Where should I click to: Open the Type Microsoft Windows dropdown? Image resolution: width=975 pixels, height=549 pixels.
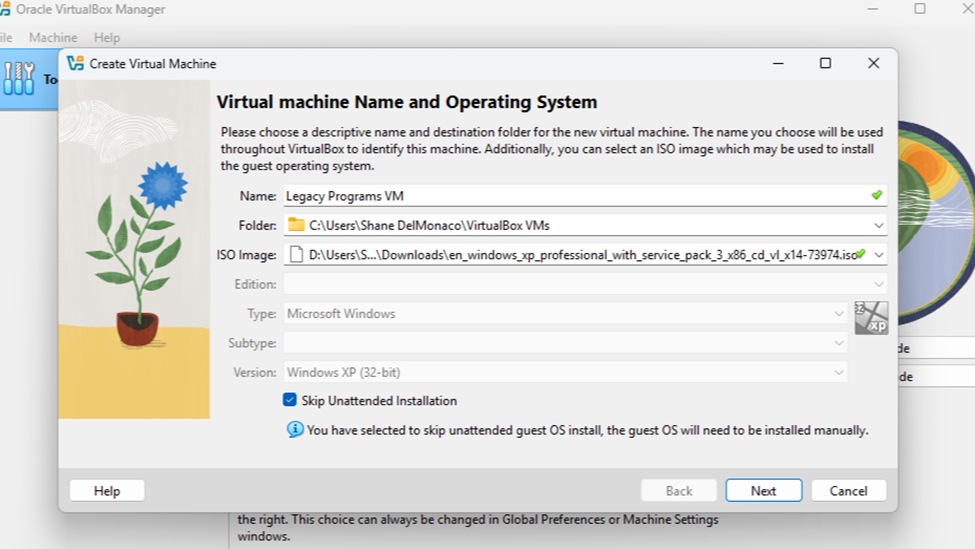point(839,314)
